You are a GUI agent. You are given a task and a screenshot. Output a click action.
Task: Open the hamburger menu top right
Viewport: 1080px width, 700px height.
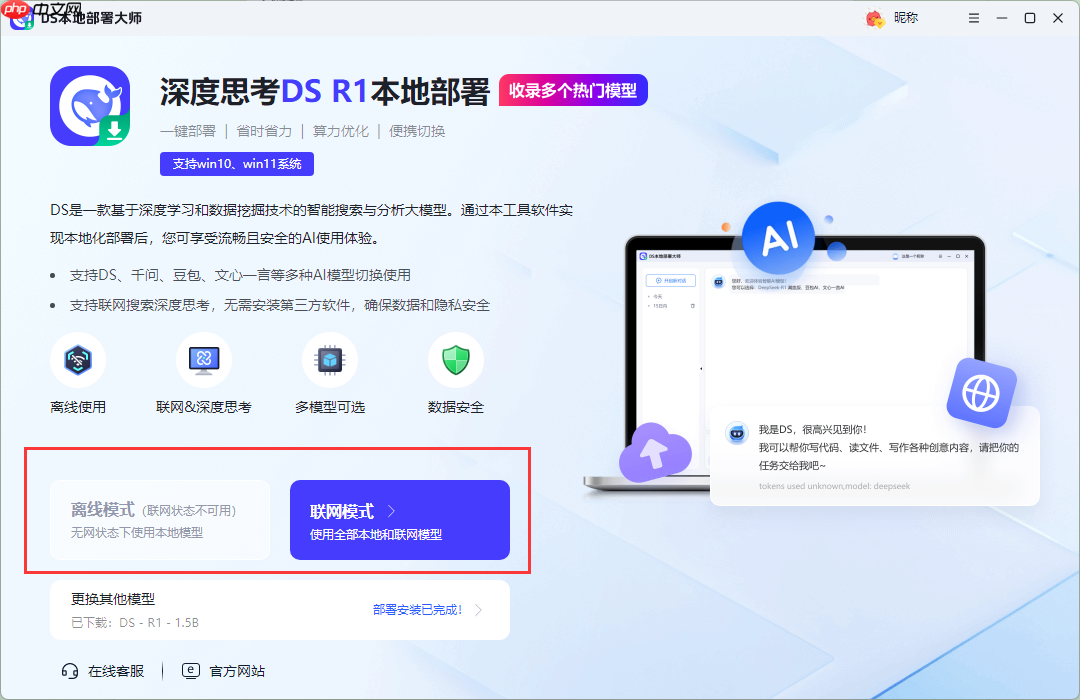pyautogui.click(x=973, y=18)
